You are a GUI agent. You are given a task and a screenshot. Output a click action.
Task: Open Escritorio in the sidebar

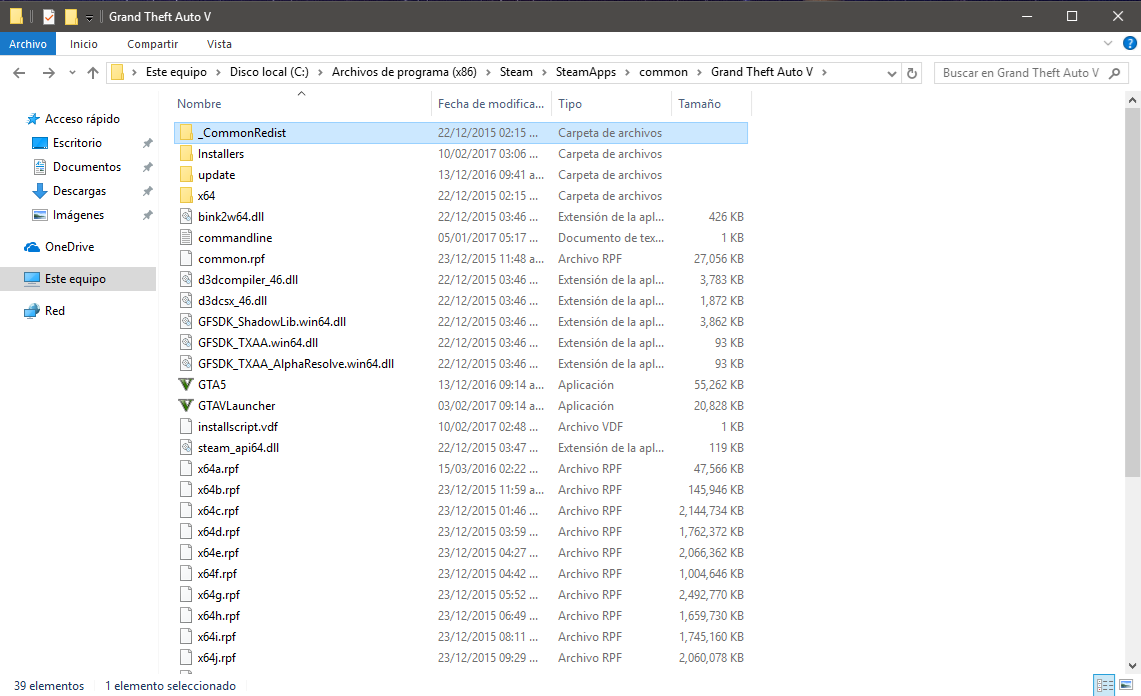pyautogui.click(x=77, y=143)
